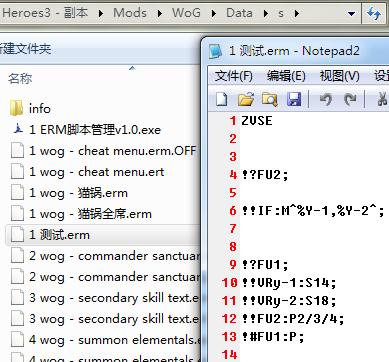Click the Notepad2 window title bar
The width and height of the screenshot is (389, 362).
296,51
